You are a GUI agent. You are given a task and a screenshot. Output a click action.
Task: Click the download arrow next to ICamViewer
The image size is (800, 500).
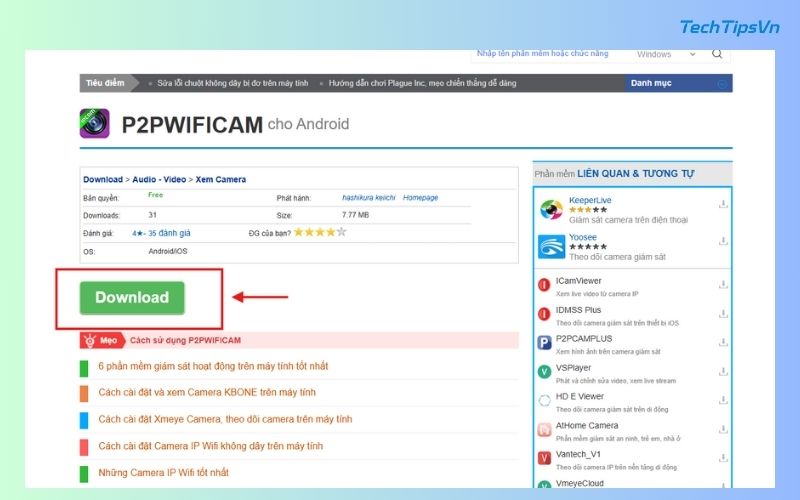click(x=723, y=285)
